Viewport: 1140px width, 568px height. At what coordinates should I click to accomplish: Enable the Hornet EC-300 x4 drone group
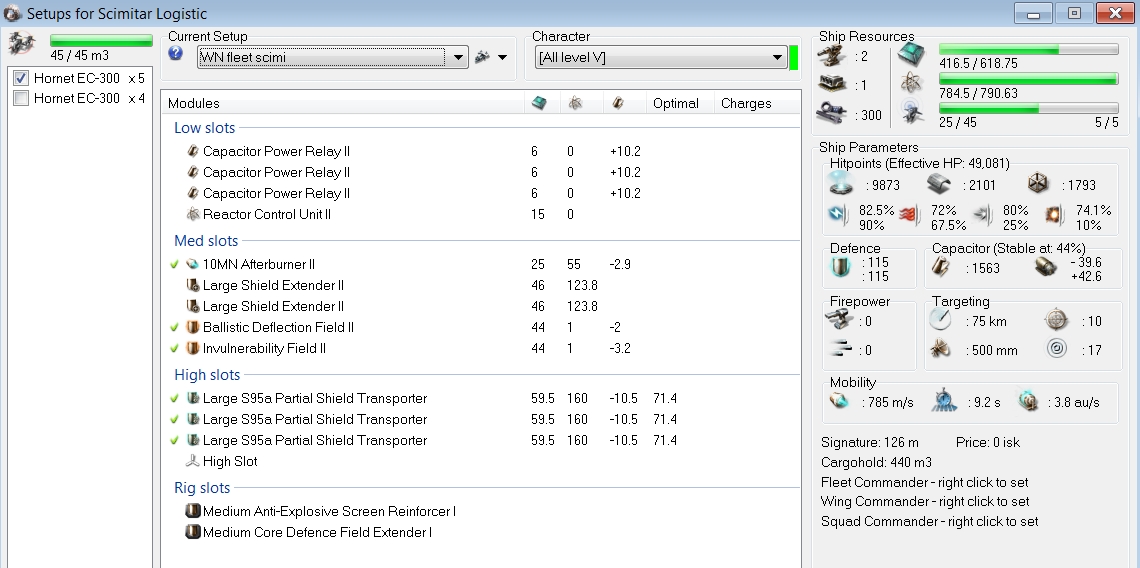[21, 98]
